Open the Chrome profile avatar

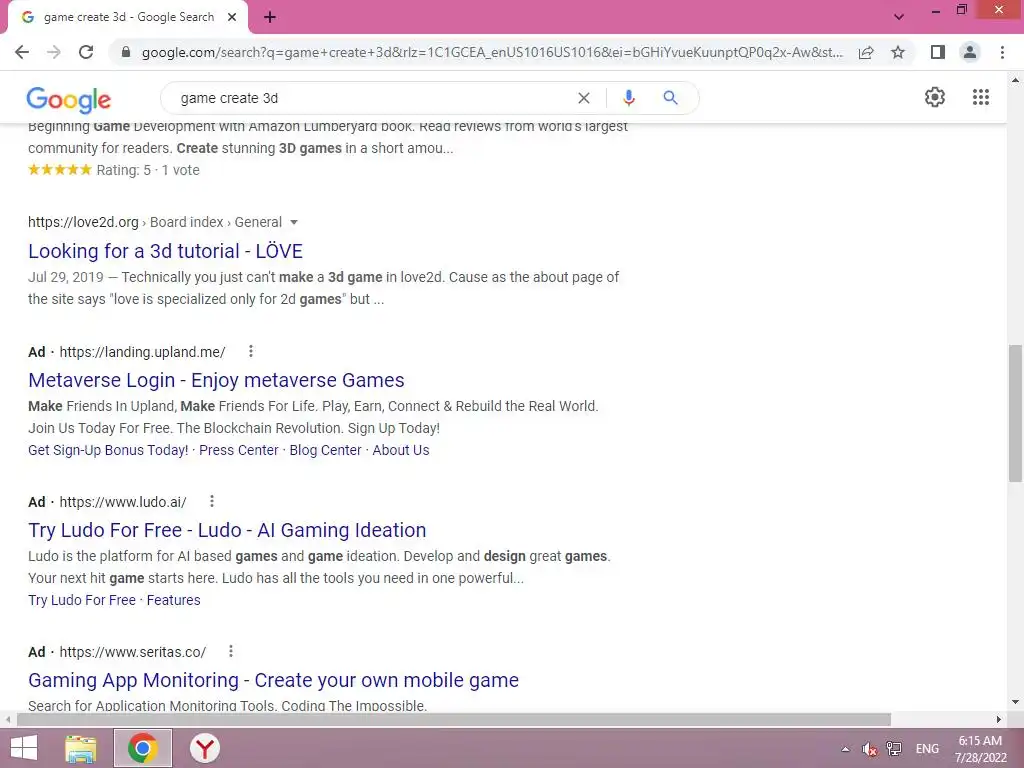970,52
